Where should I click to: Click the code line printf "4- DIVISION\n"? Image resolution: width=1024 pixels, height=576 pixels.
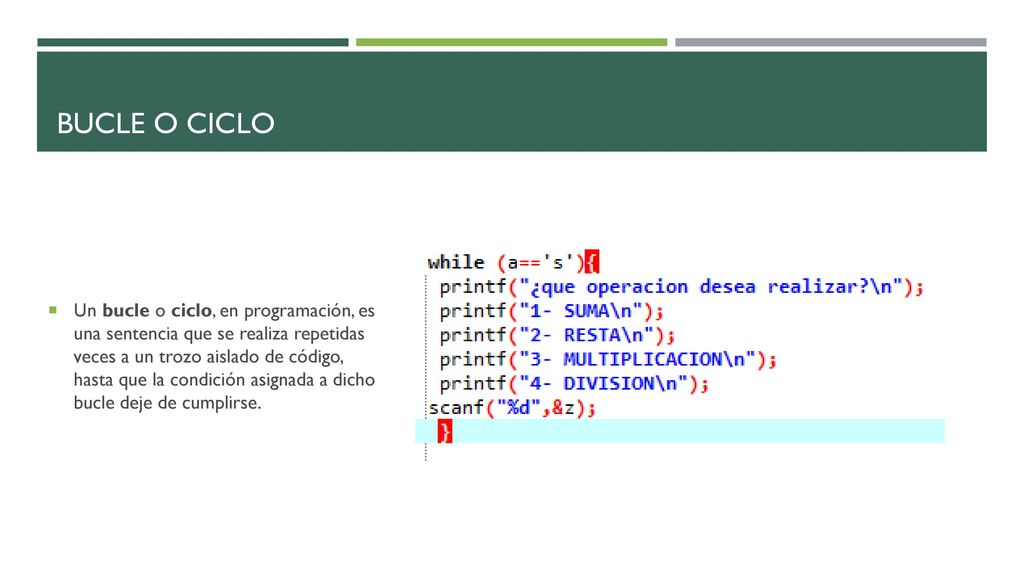point(573,383)
